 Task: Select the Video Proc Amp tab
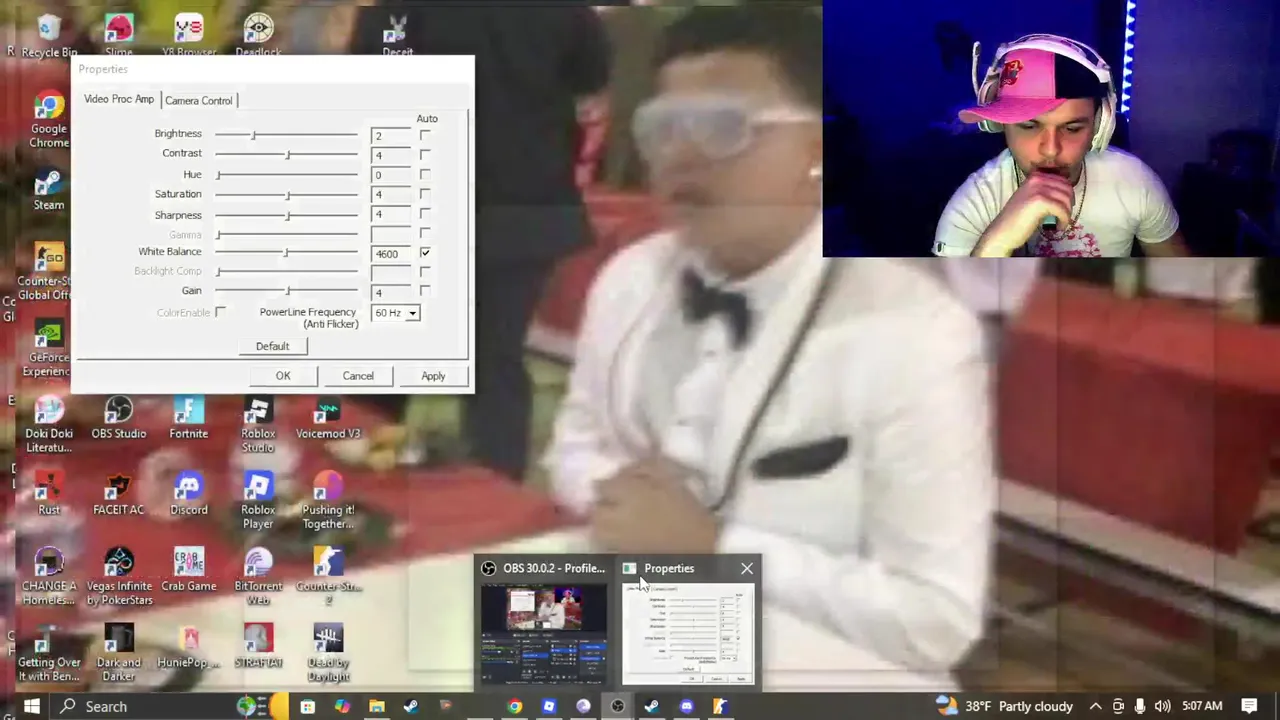pyautogui.click(x=119, y=99)
